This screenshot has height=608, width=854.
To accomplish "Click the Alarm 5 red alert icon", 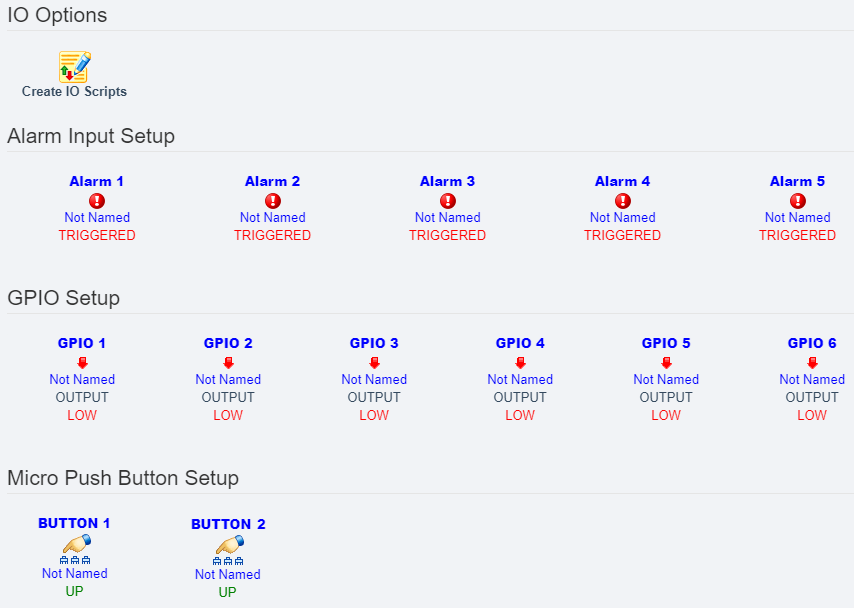I will [797, 199].
